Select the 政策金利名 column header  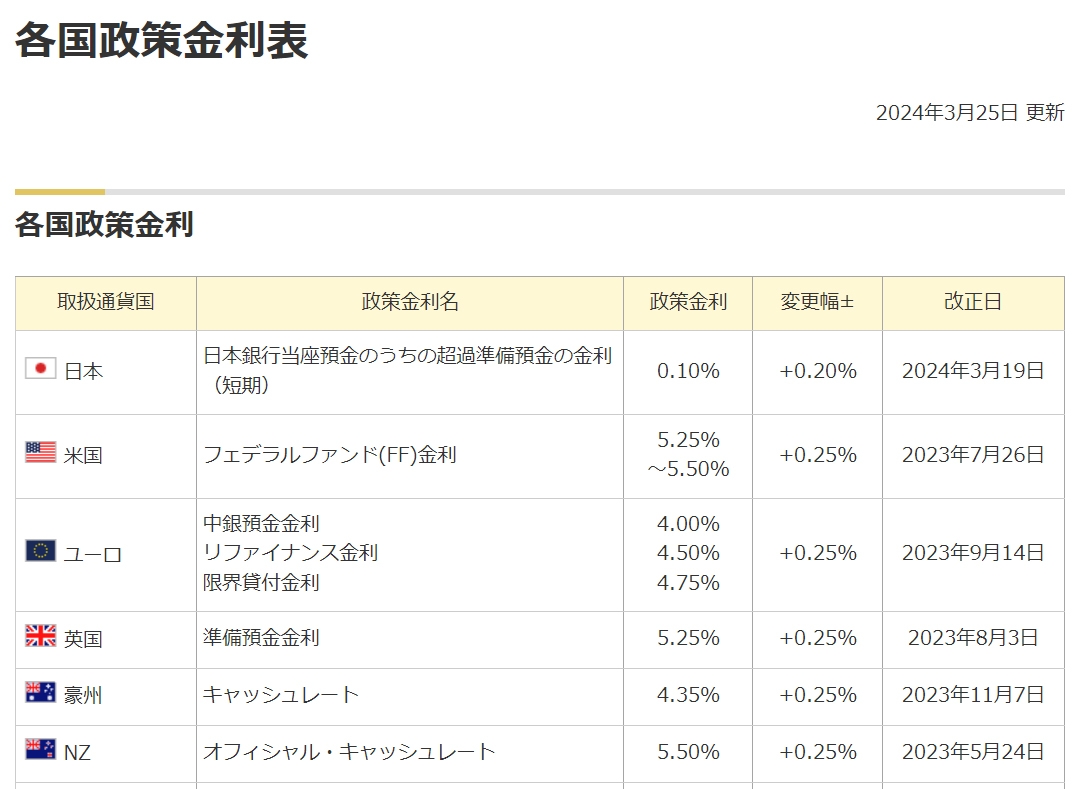[410, 303]
